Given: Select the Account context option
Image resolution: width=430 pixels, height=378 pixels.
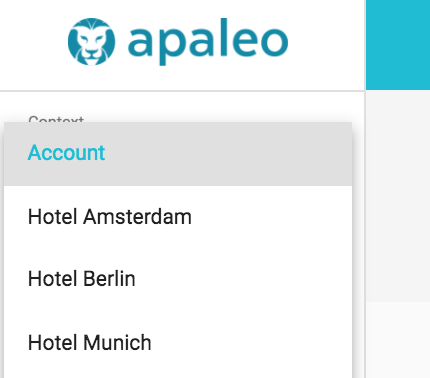Looking at the screenshot, I should tap(178, 154).
